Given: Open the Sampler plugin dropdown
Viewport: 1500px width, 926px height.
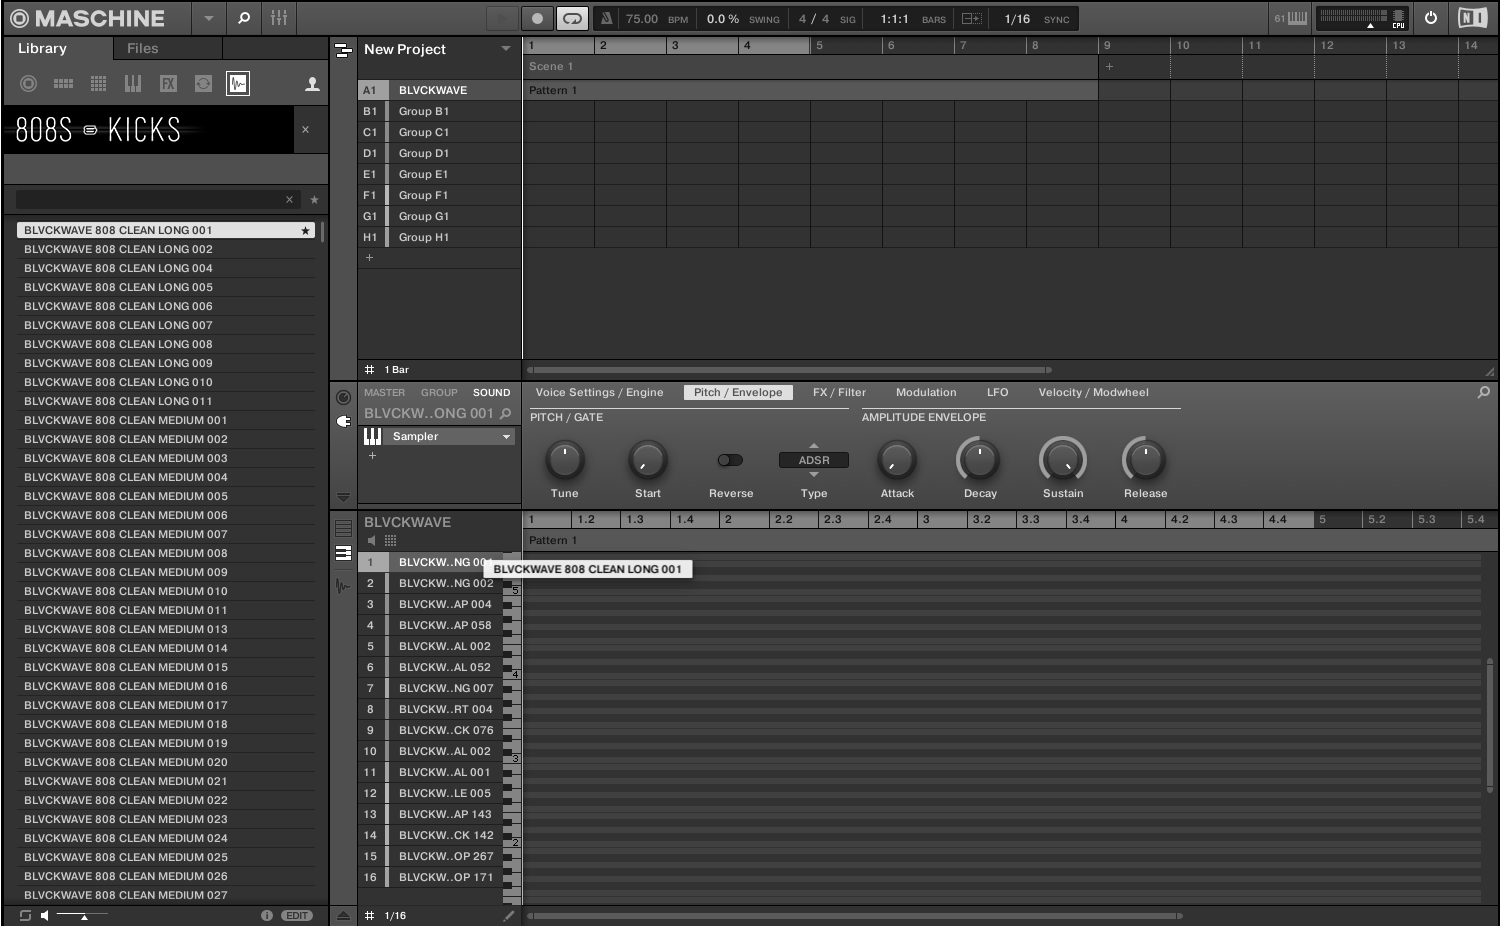Looking at the screenshot, I should pos(506,437).
